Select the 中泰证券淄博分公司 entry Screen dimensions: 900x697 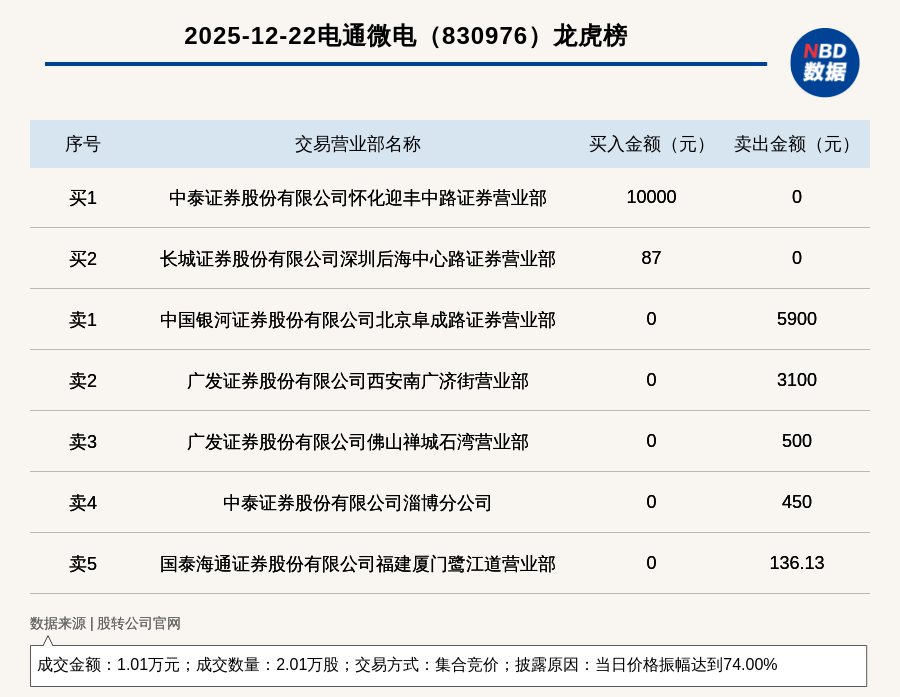tap(357, 503)
